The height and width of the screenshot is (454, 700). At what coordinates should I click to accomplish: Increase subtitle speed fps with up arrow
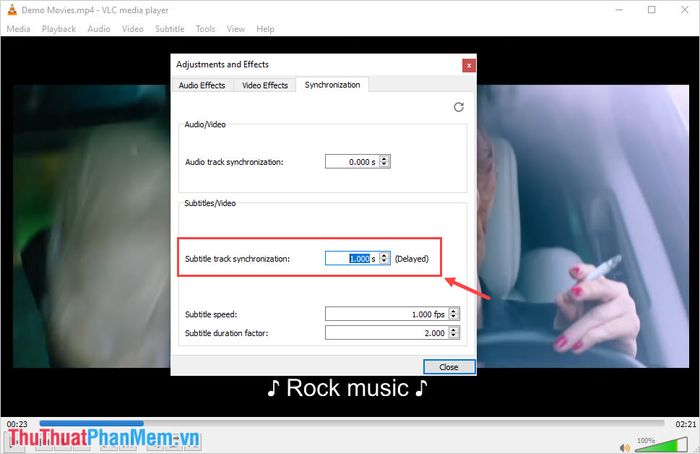coord(454,311)
